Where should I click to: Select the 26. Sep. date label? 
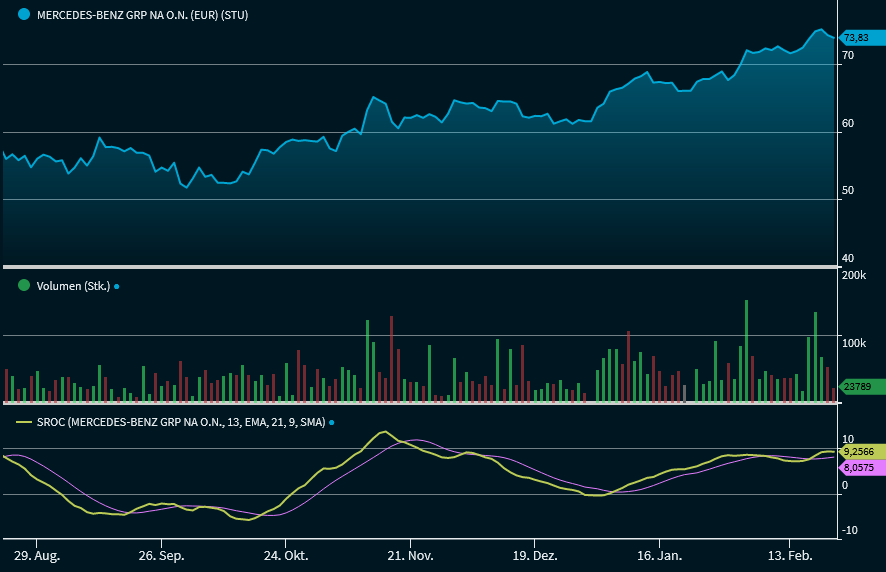[x=160, y=554]
